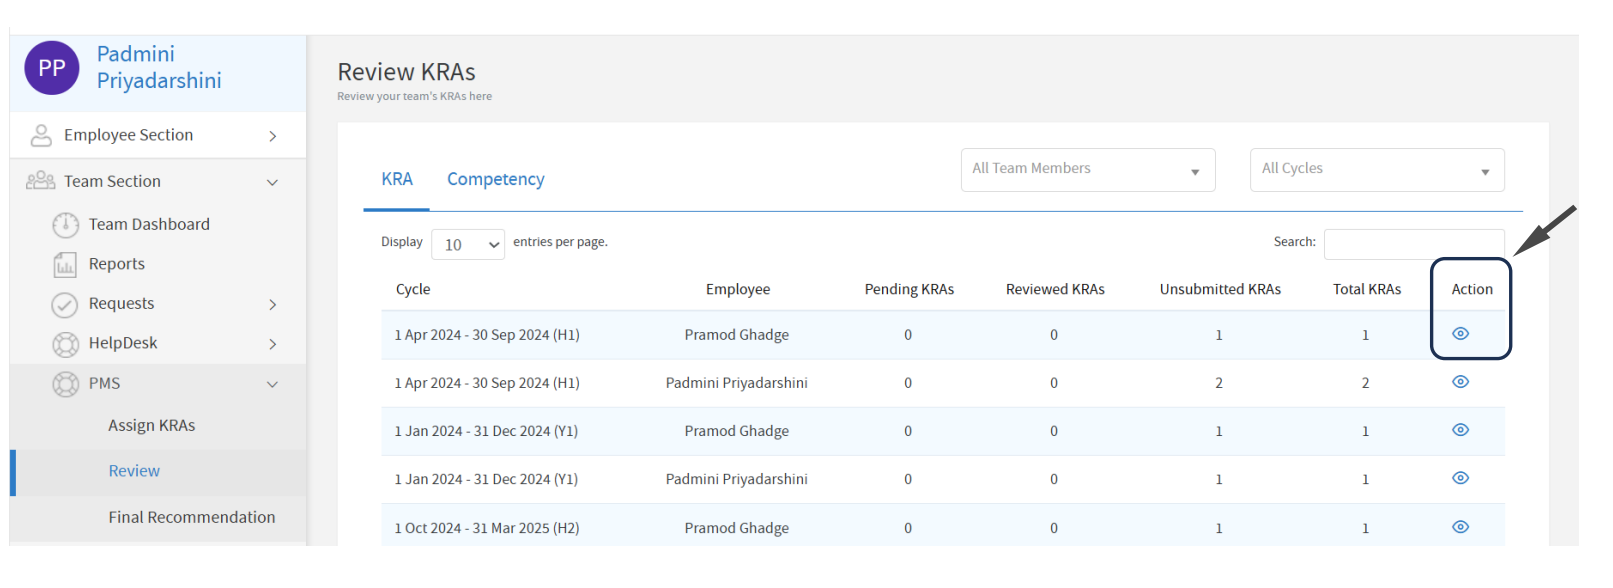Open the All Cycles dropdown
The height and width of the screenshot is (588, 1613).
pos(1376,170)
